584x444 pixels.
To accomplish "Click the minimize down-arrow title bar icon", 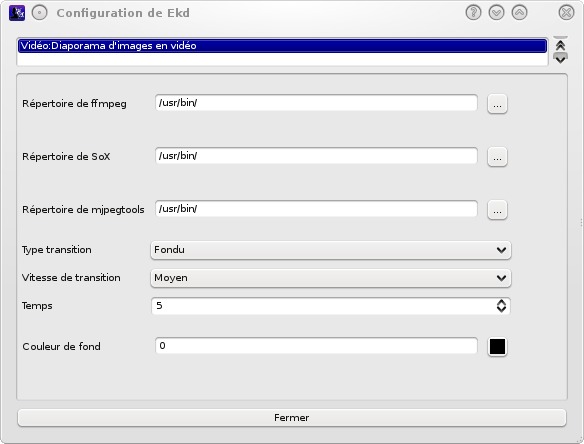I will point(496,13).
